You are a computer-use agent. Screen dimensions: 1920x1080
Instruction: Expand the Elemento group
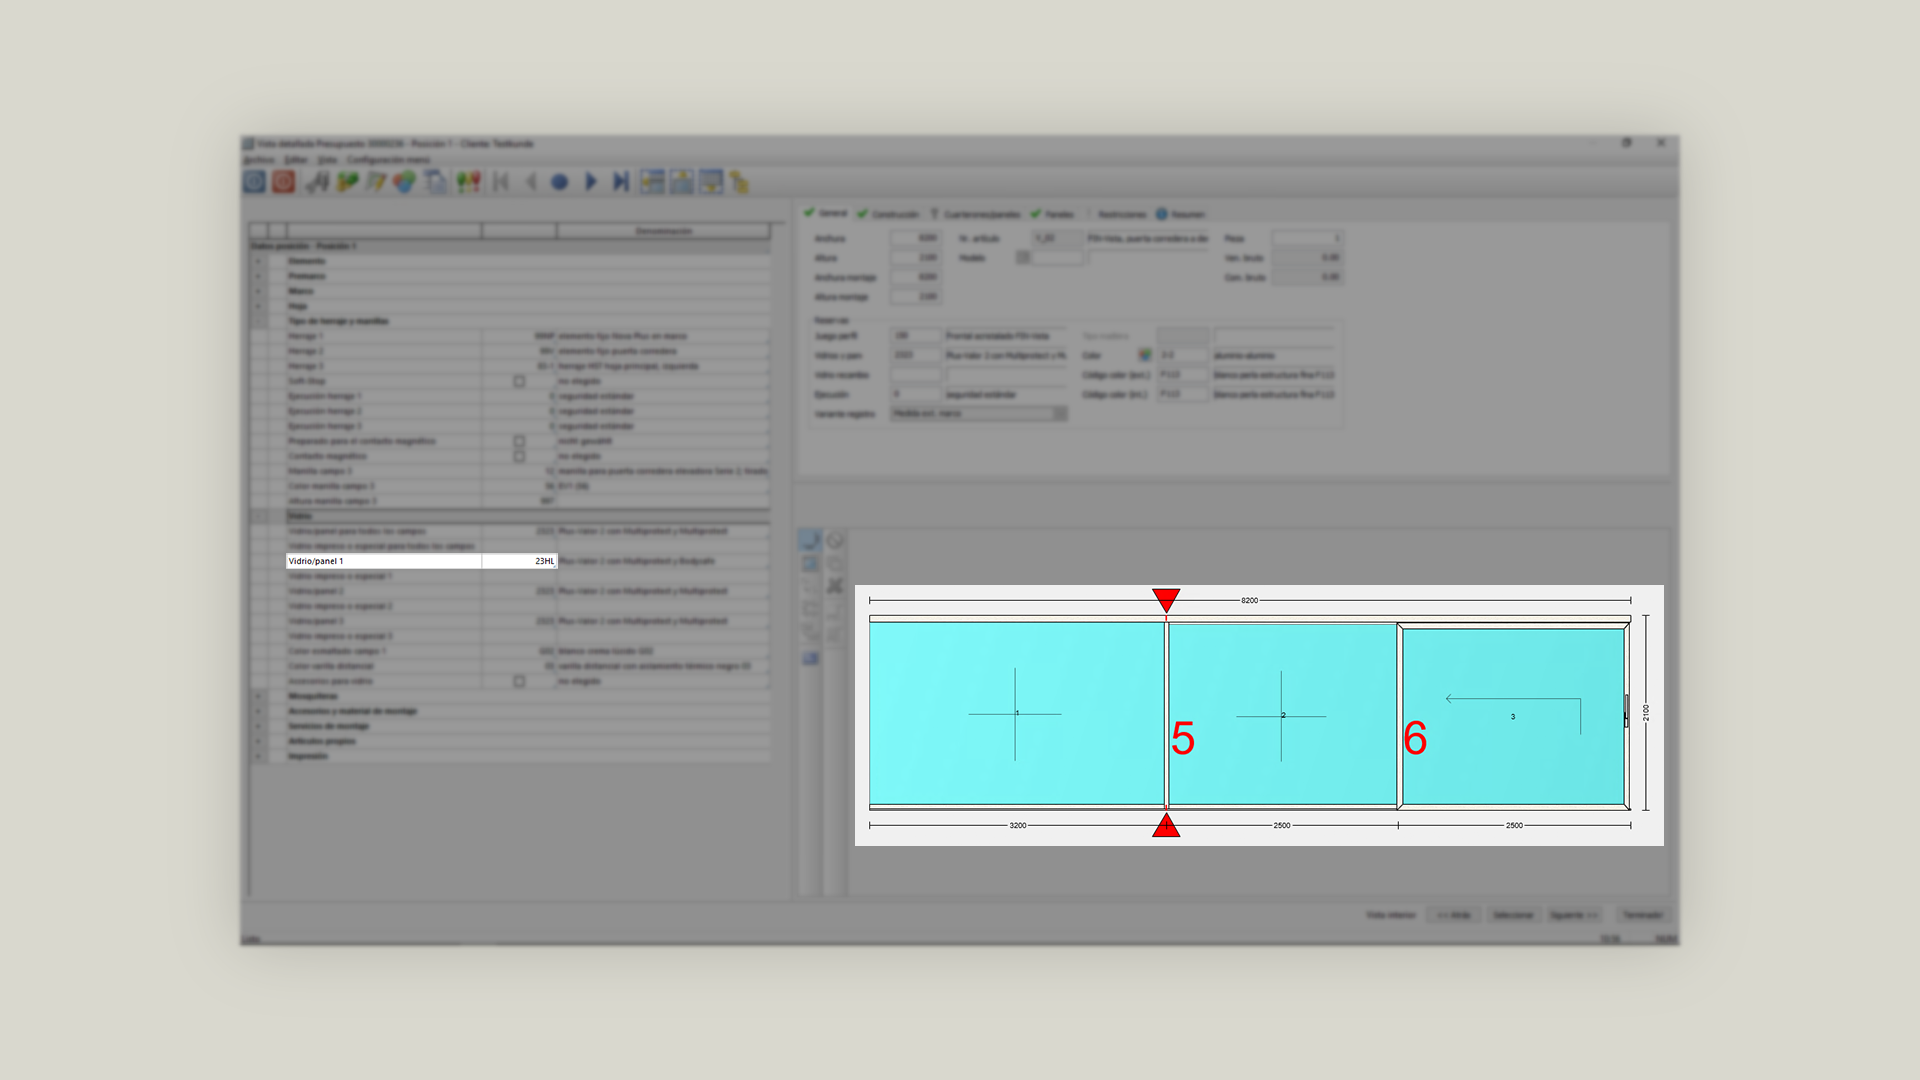coord(258,261)
